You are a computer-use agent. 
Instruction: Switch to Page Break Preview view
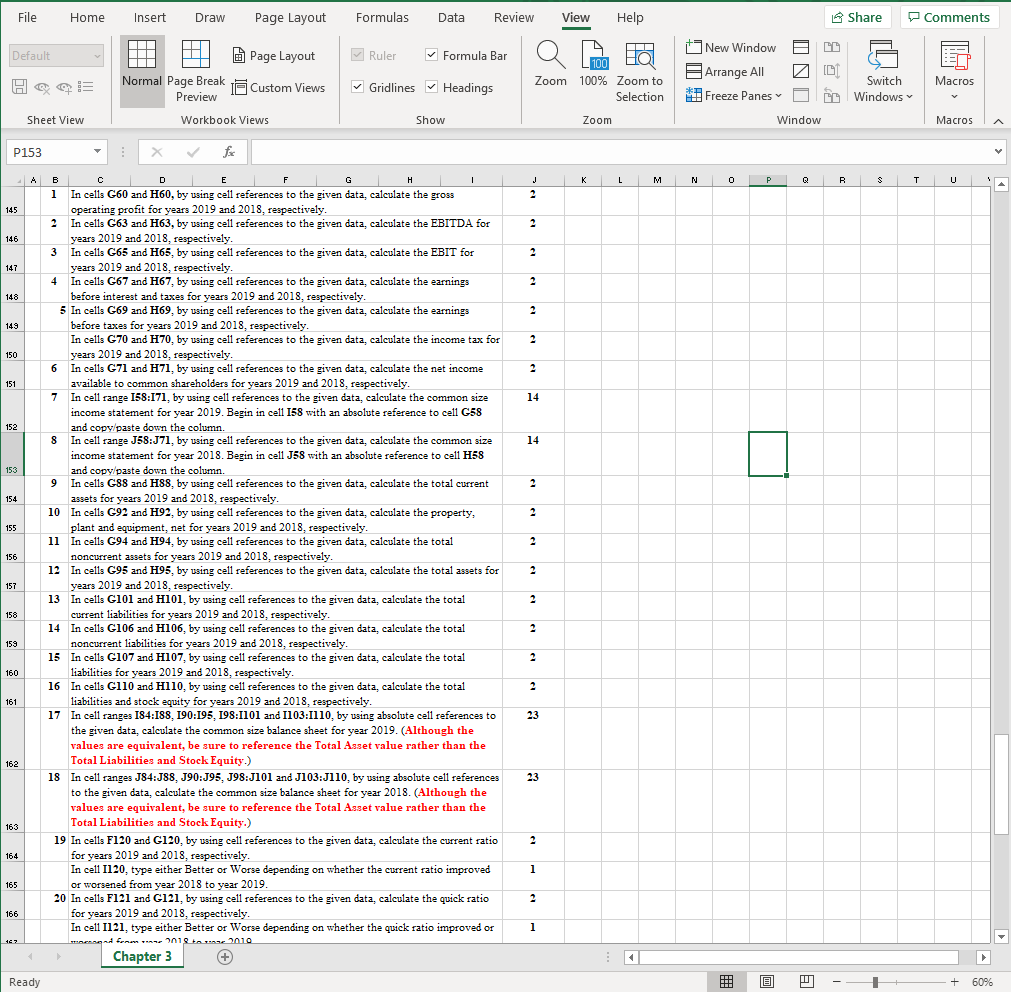[196, 70]
